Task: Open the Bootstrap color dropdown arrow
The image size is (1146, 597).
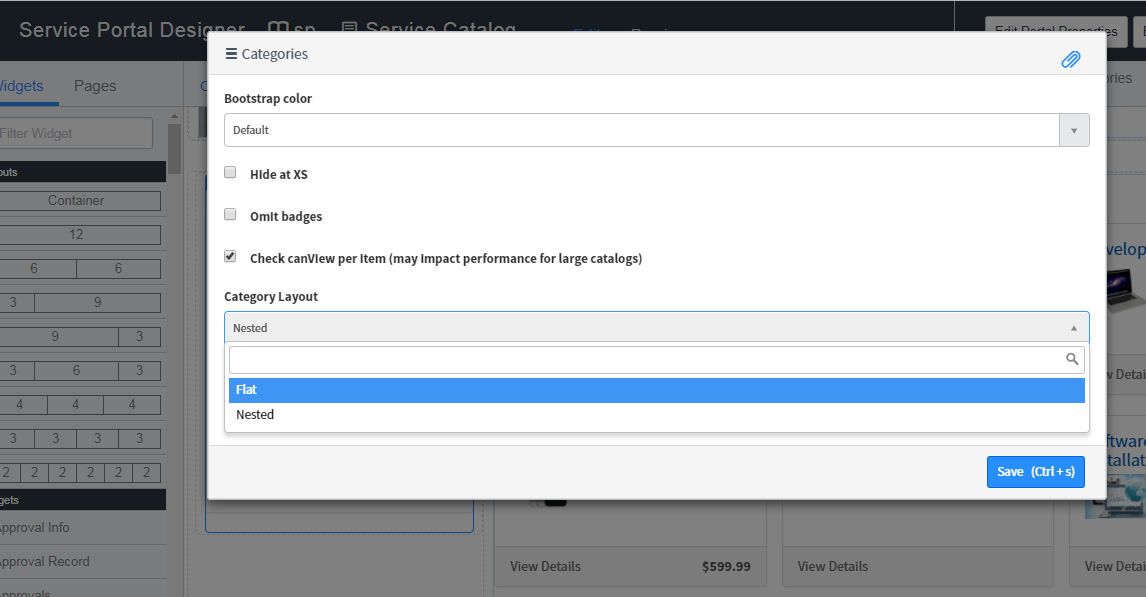Action: (x=1074, y=130)
